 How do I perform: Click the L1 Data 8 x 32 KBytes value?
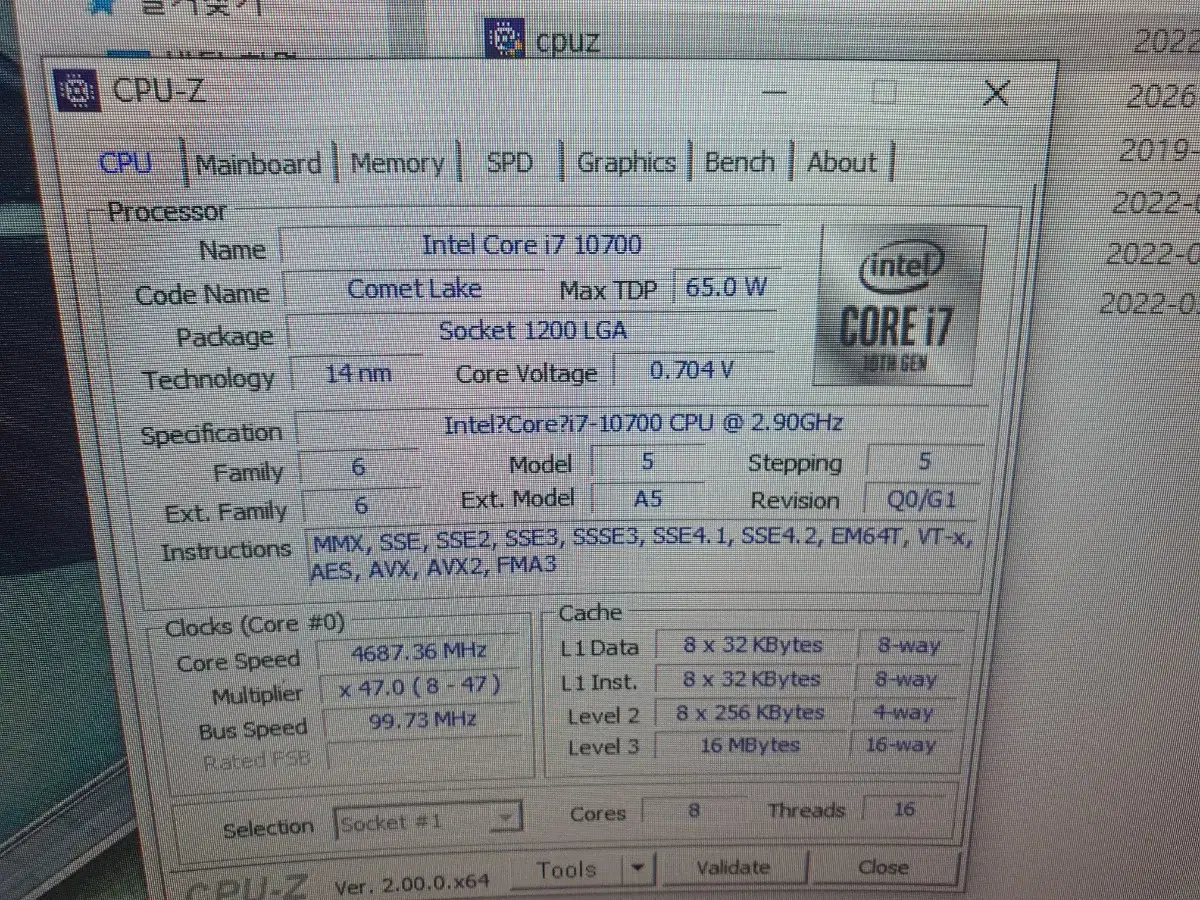click(753, 646)
